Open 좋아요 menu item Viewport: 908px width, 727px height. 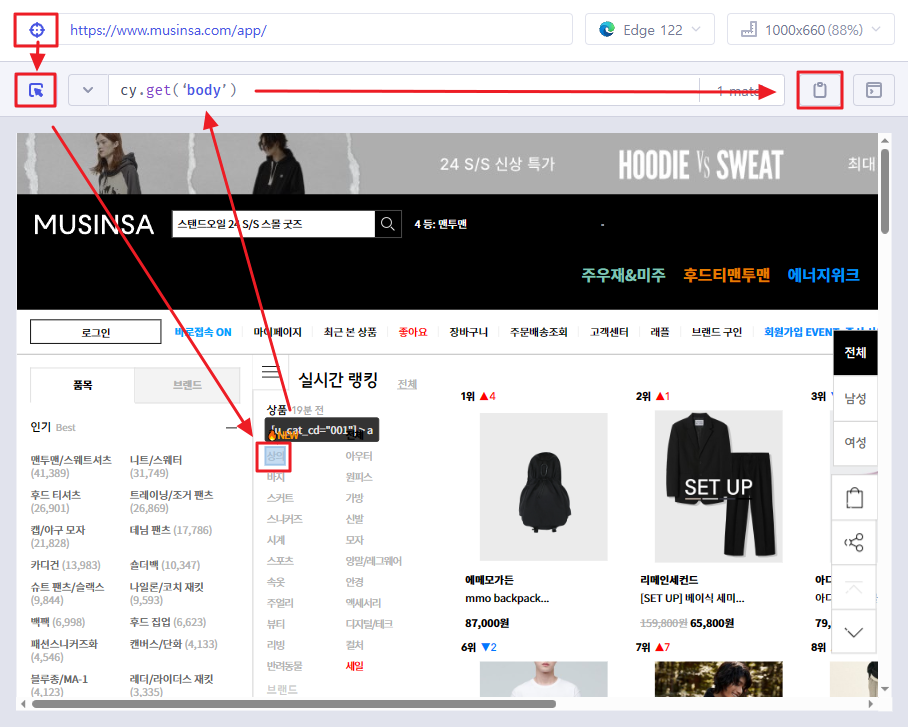pos(413,332)
